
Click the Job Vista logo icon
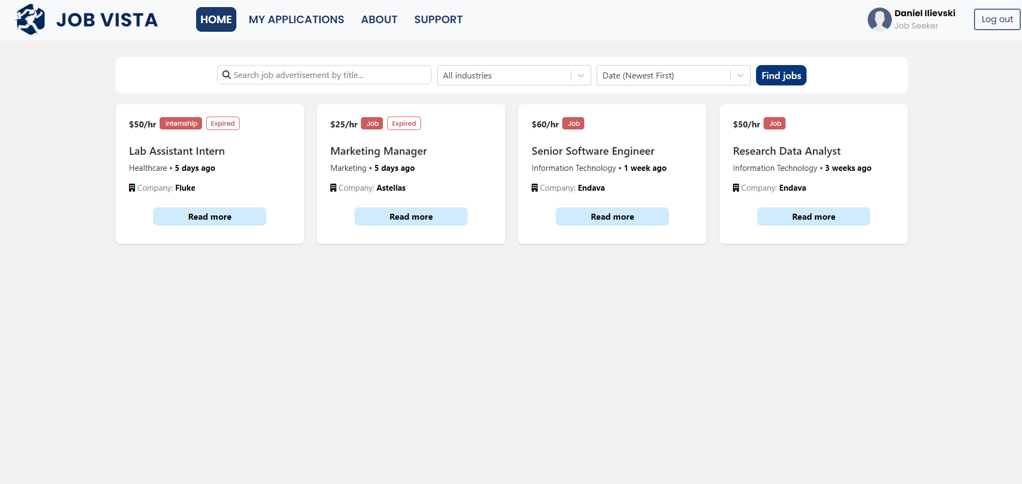[31, 19]
